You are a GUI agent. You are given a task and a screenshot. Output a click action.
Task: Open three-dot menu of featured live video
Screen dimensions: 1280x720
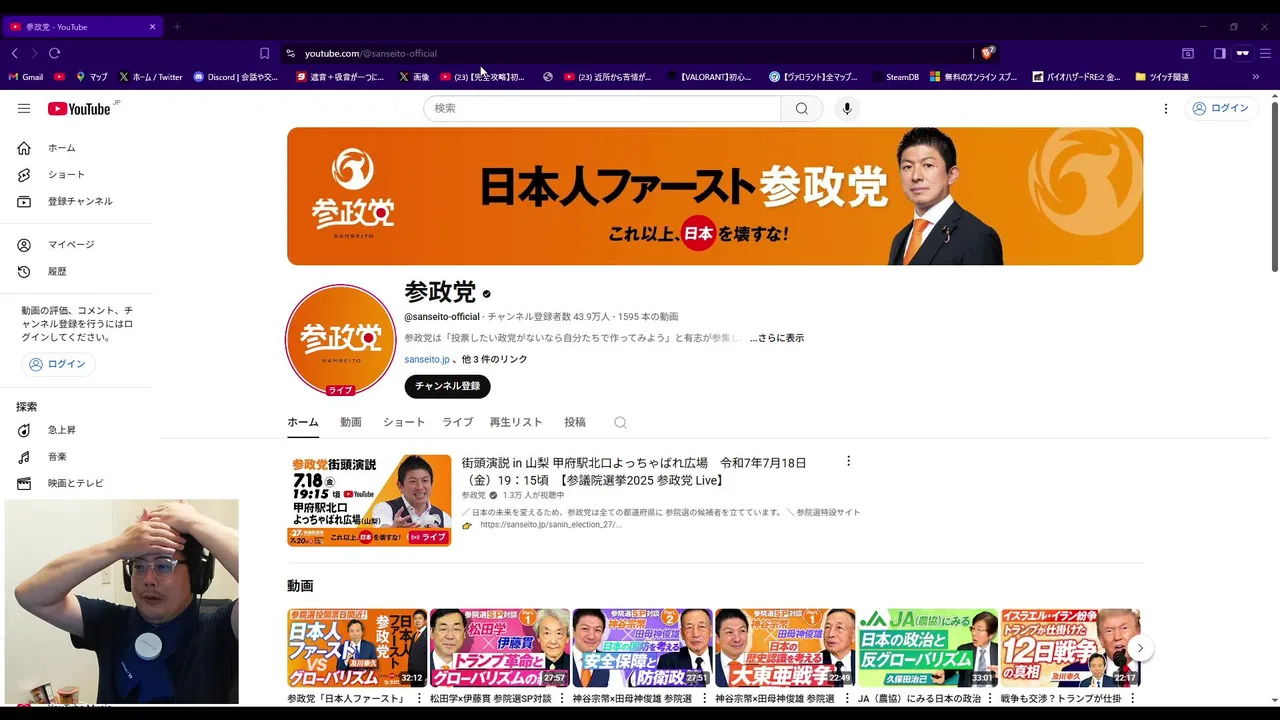848,461
